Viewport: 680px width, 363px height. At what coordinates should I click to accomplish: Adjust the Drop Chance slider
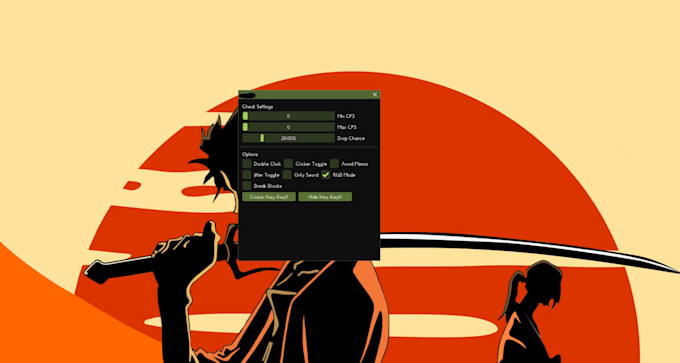pos(288,138)
